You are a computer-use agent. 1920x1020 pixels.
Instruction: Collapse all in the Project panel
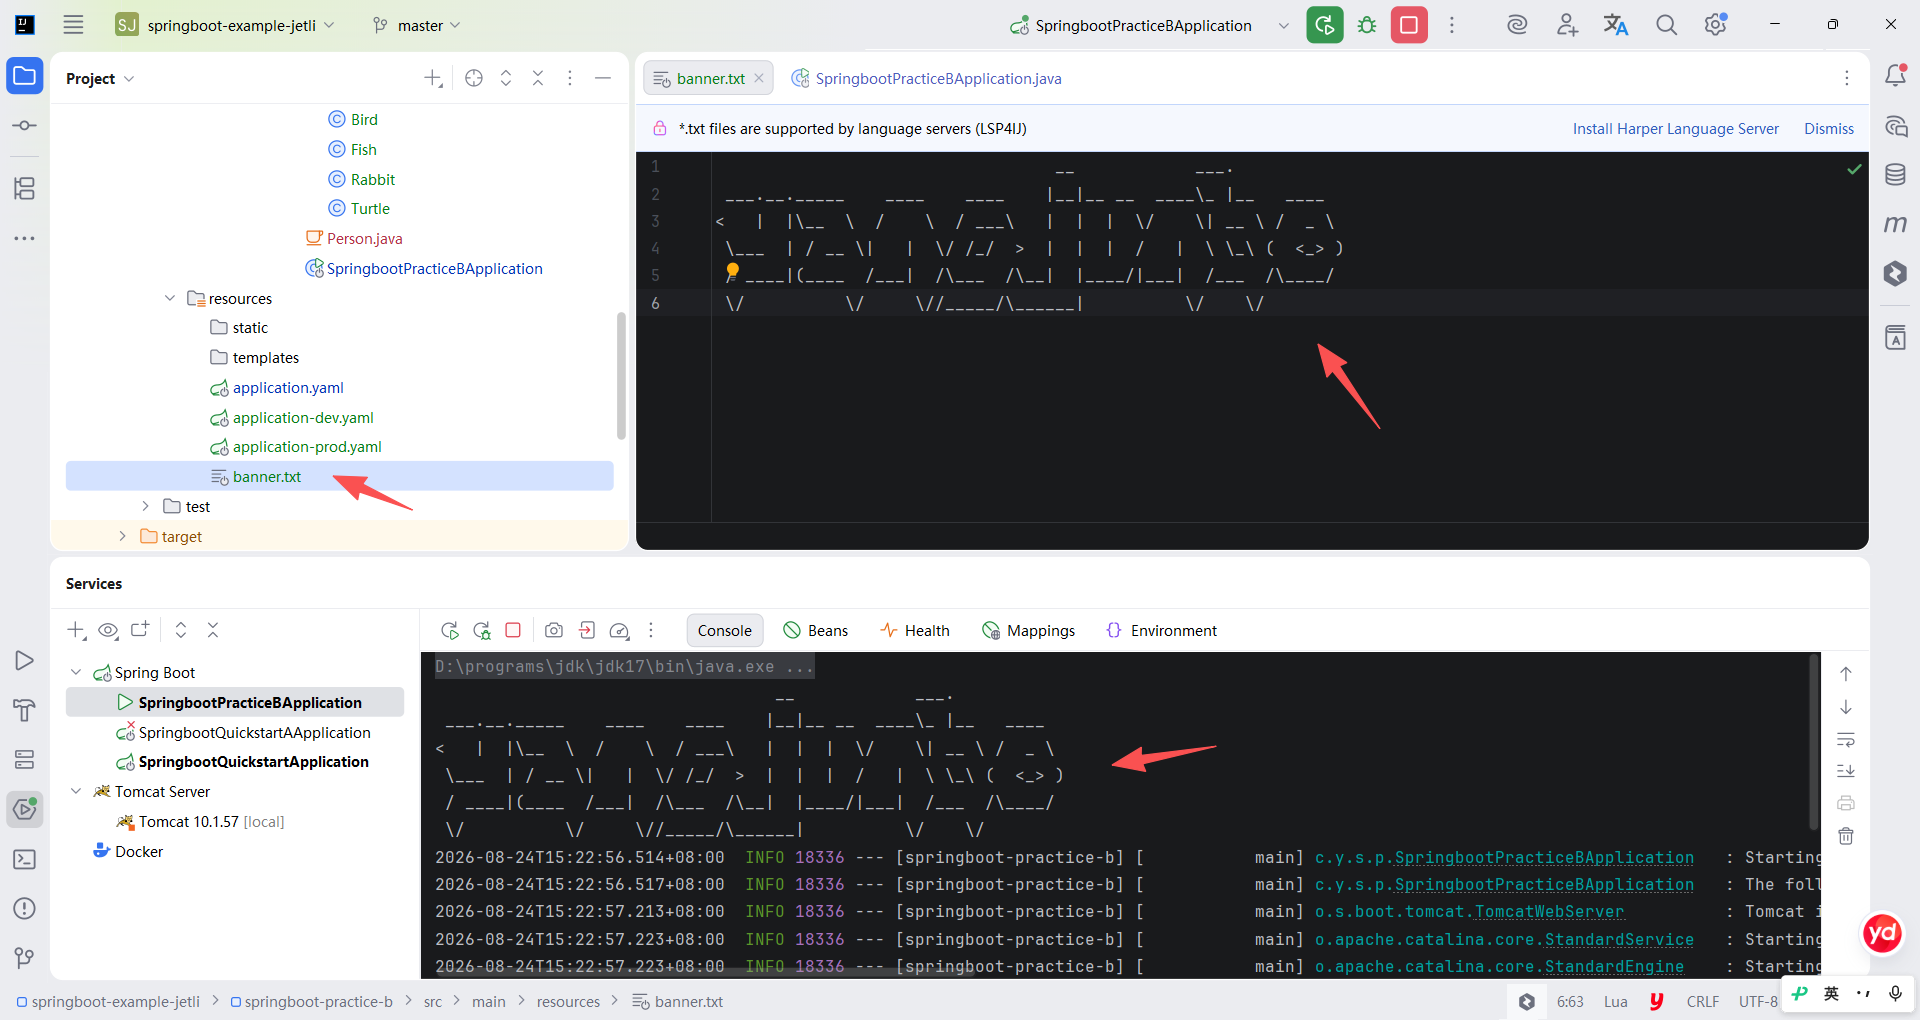tap(538, 78)
